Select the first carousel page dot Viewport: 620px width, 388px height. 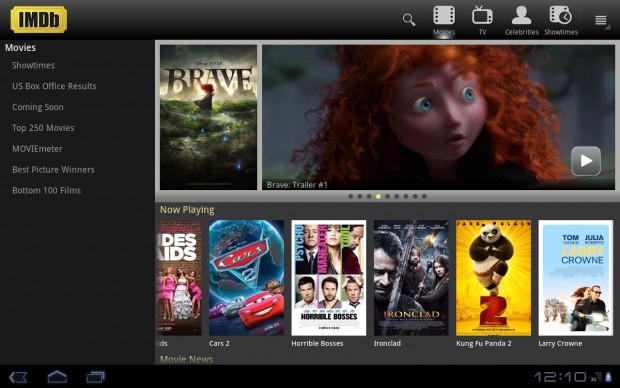pos(351,197)
